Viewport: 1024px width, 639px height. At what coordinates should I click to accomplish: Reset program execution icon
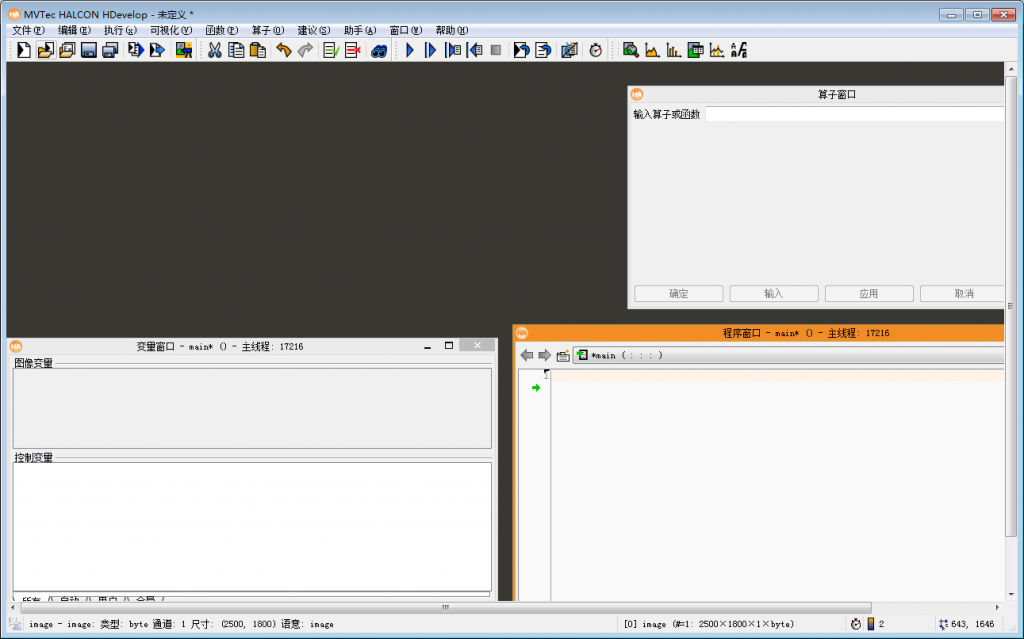click(x=521, y=50)
